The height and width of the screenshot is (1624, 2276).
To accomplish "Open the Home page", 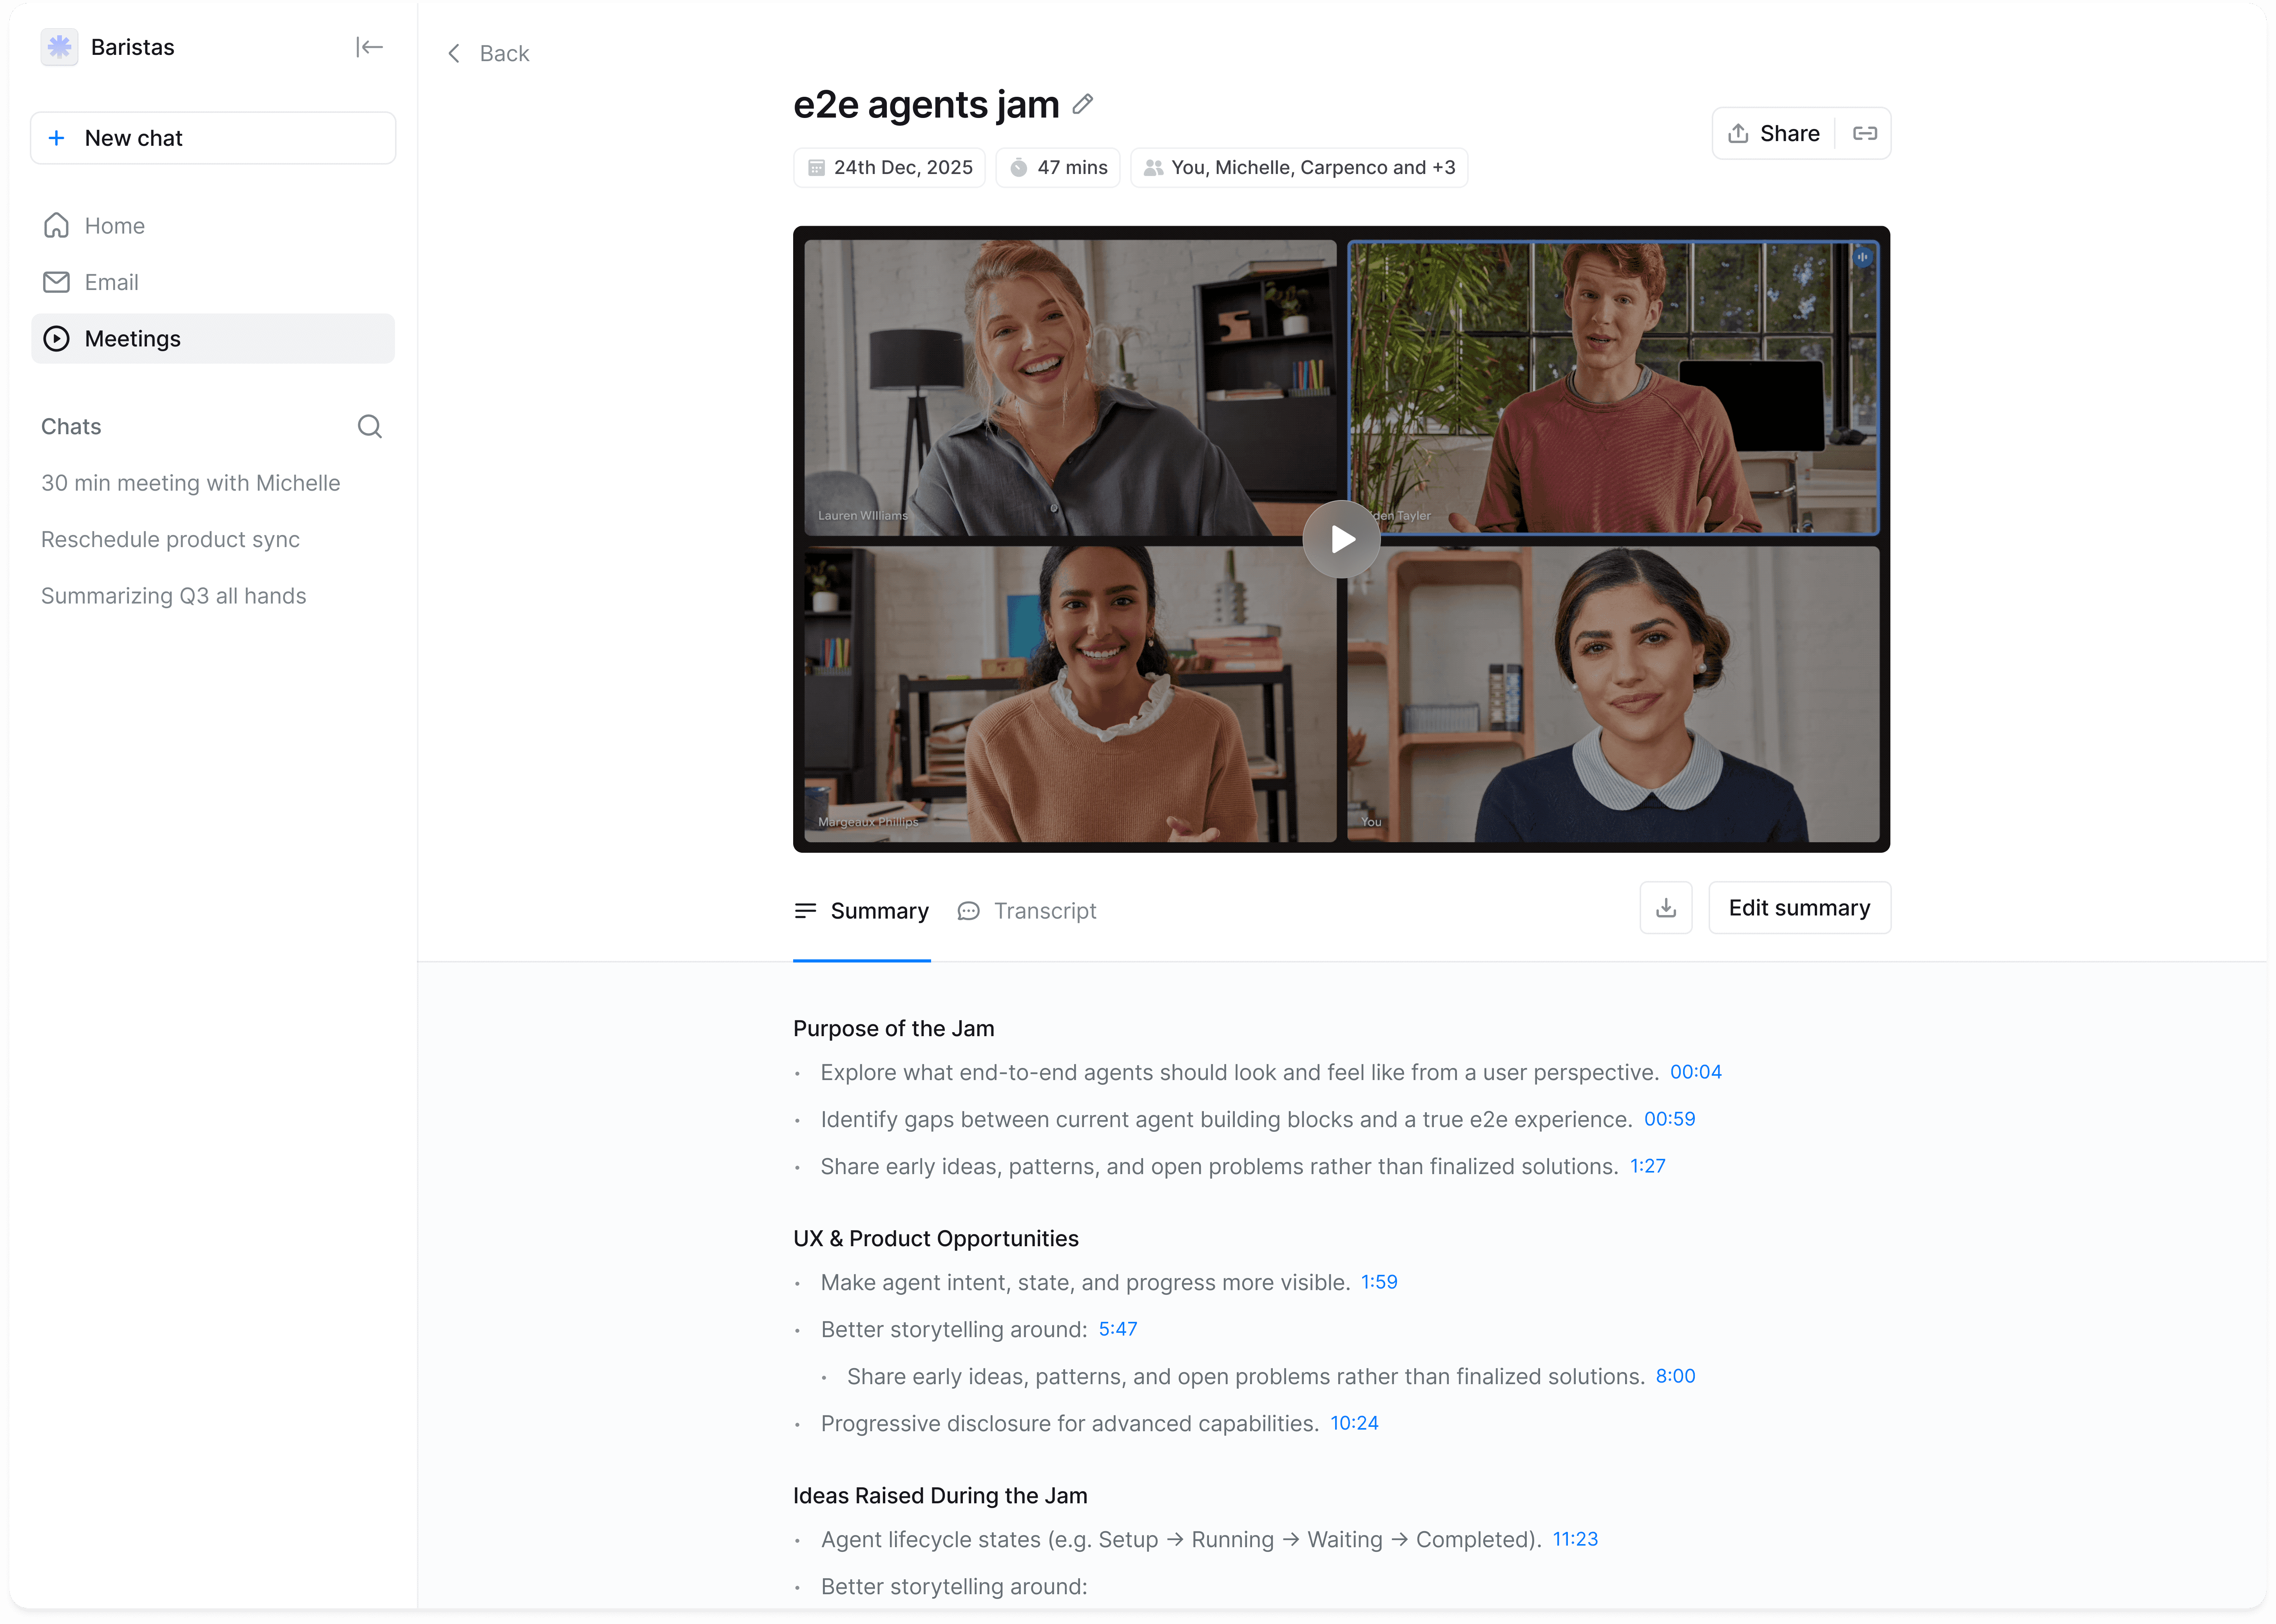I will click(x=114, y=226).
